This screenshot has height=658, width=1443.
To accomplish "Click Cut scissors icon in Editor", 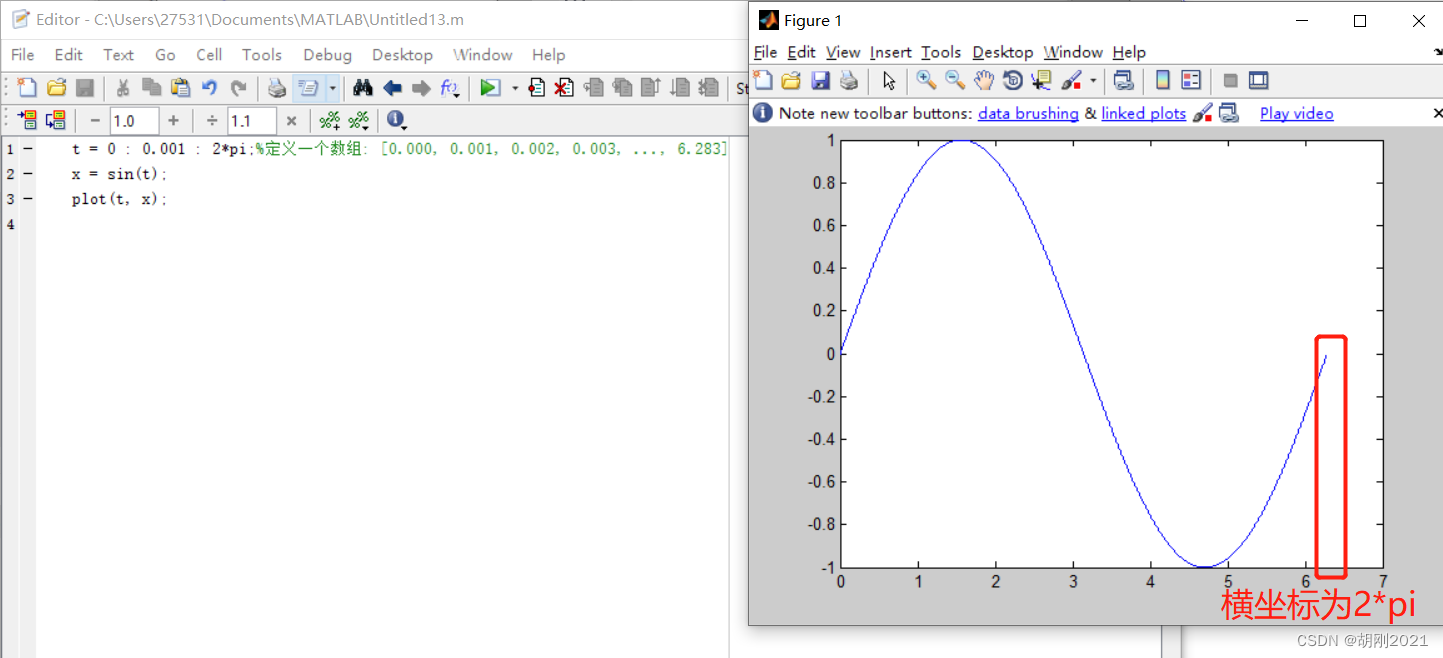I will pos(123,88).
